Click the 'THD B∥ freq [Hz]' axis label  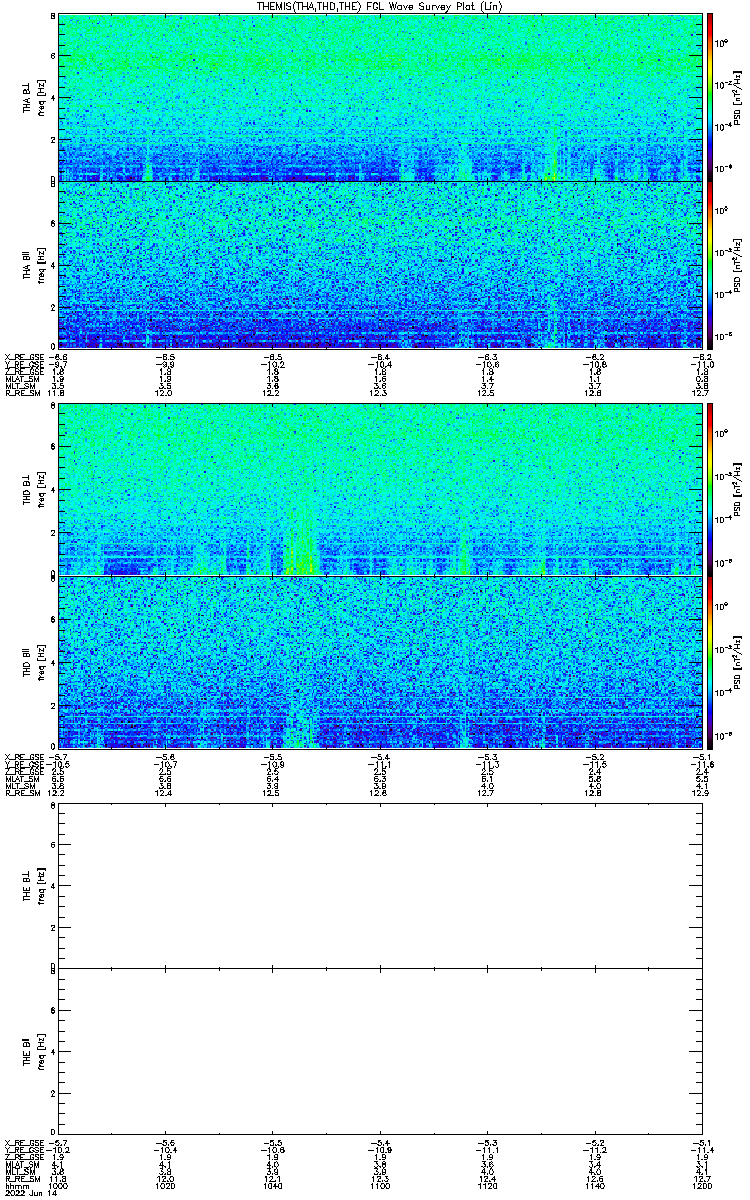pos(32,661)
